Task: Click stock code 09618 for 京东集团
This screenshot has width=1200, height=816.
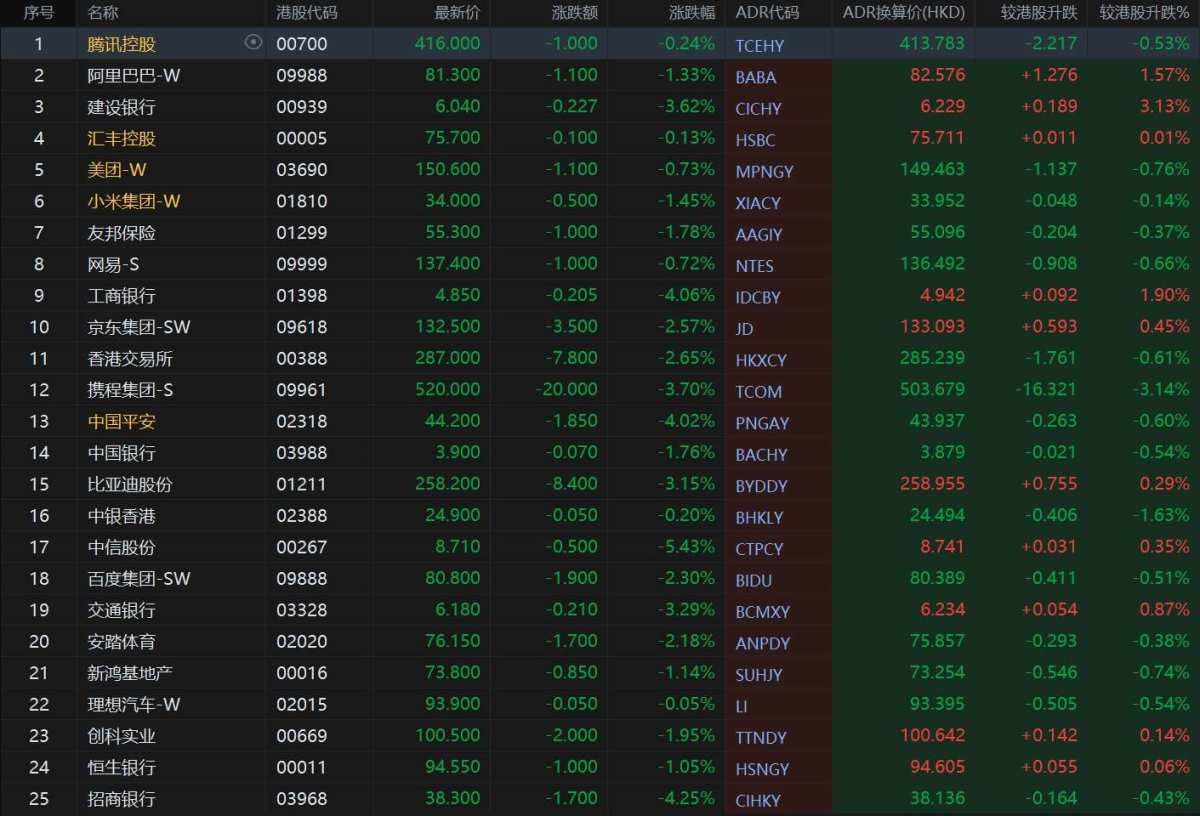Action: [301, 327]
